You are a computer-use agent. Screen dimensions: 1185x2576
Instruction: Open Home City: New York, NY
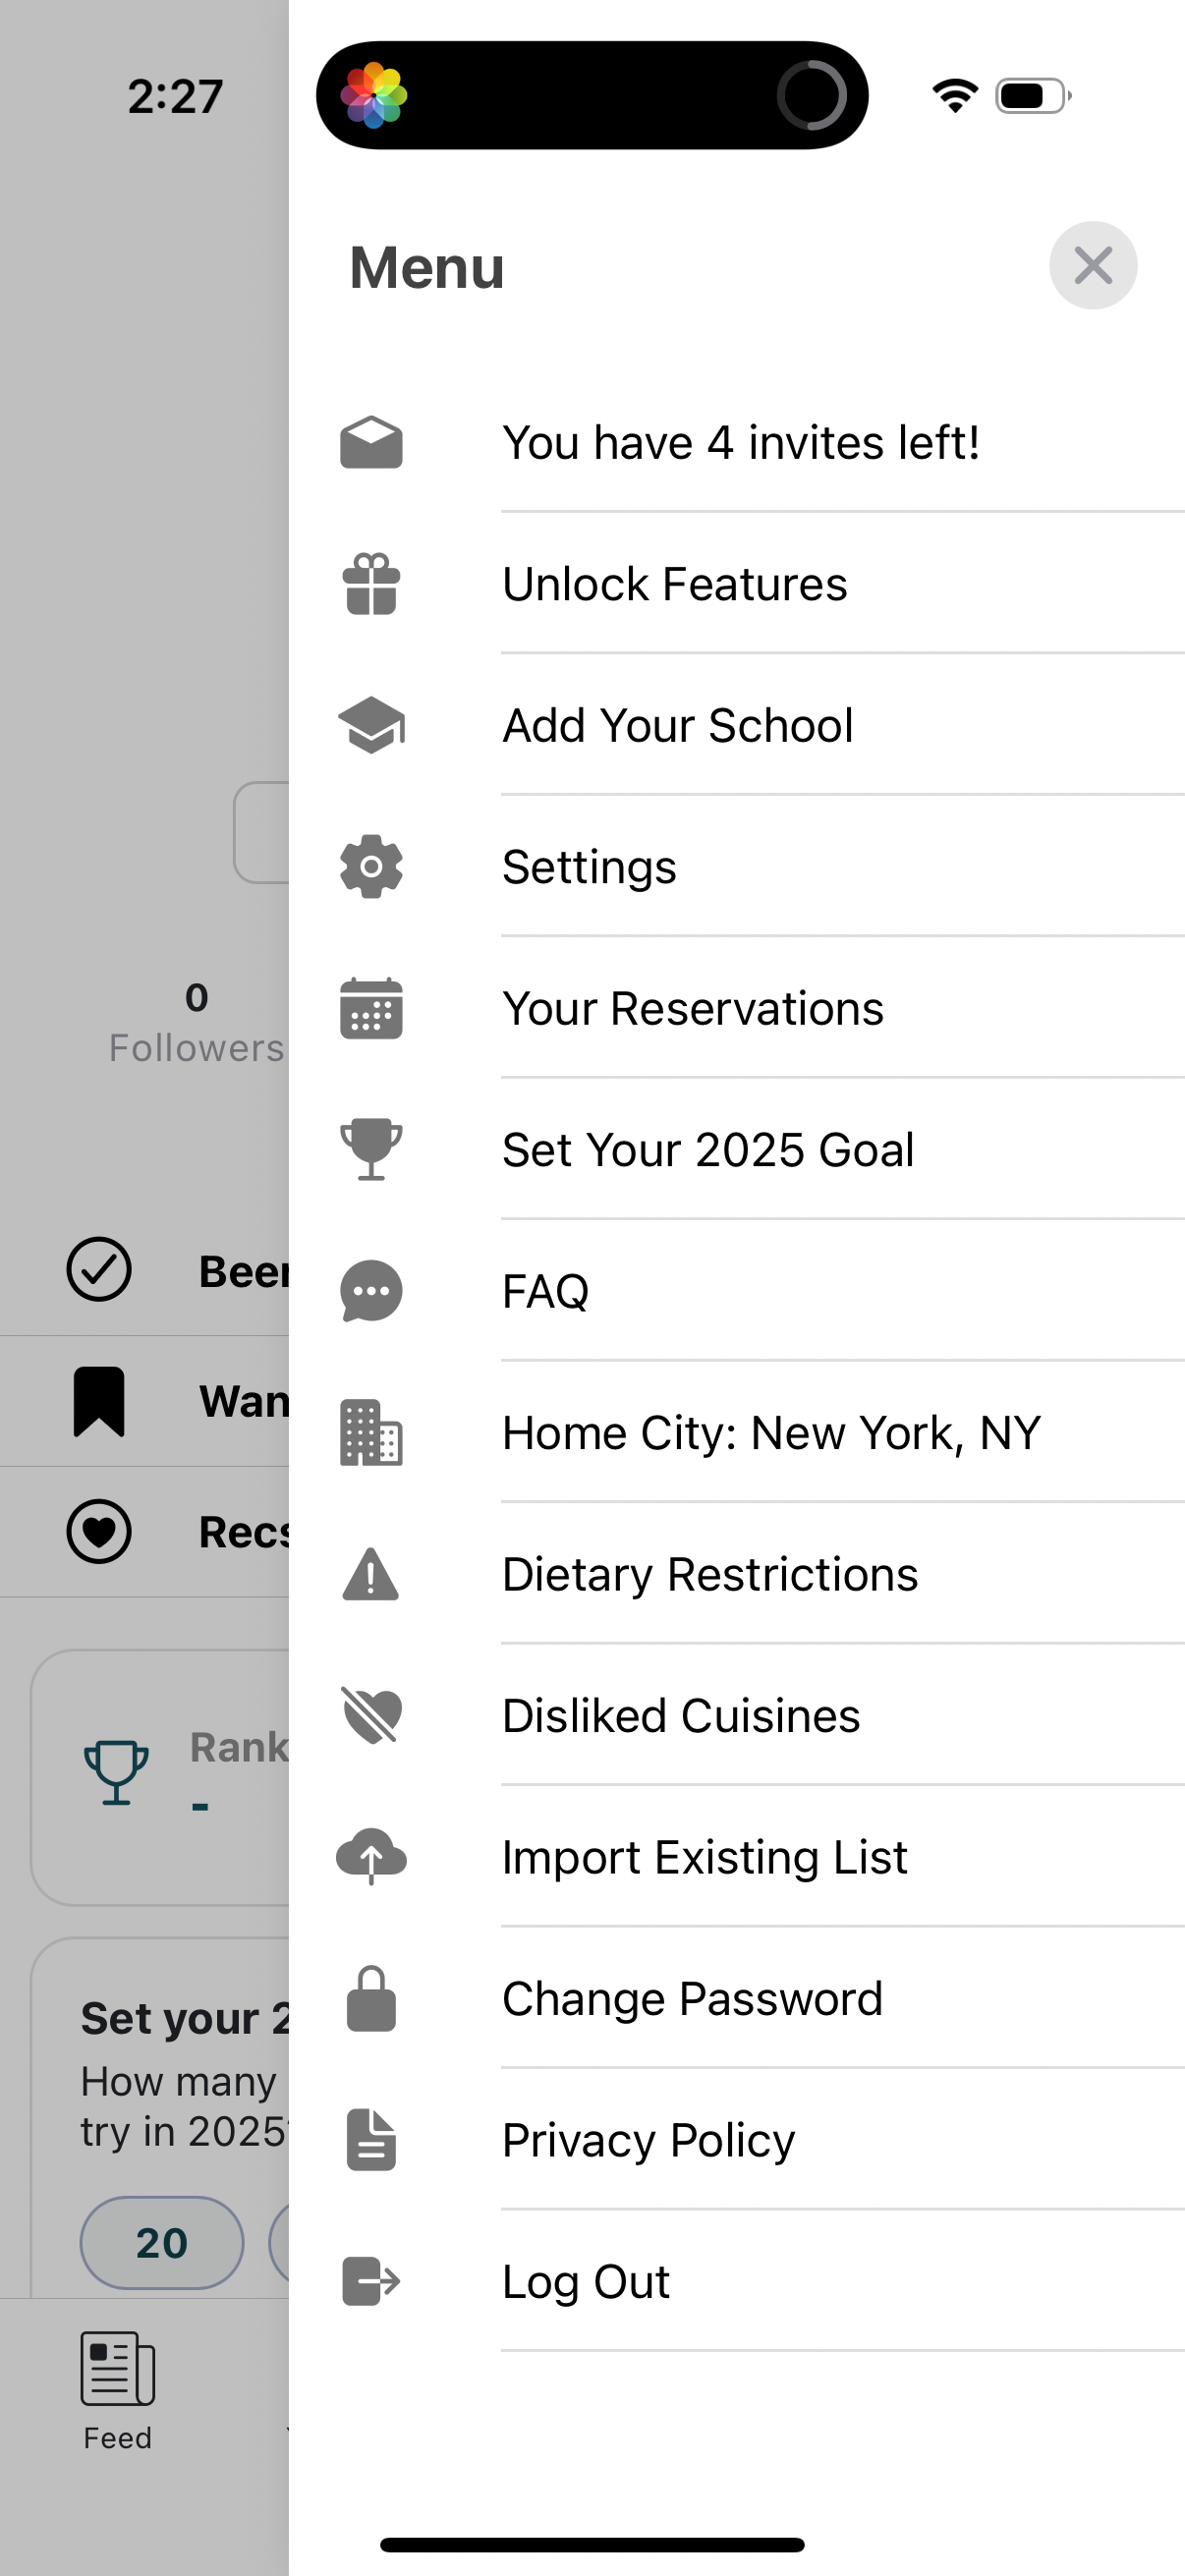[770, 1433]
